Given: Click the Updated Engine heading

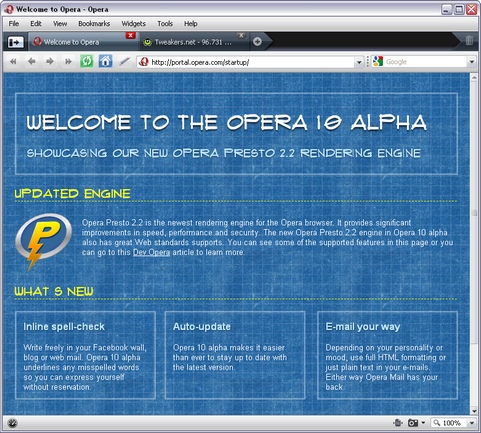Looking at the screenshot, I should [72, 194].
